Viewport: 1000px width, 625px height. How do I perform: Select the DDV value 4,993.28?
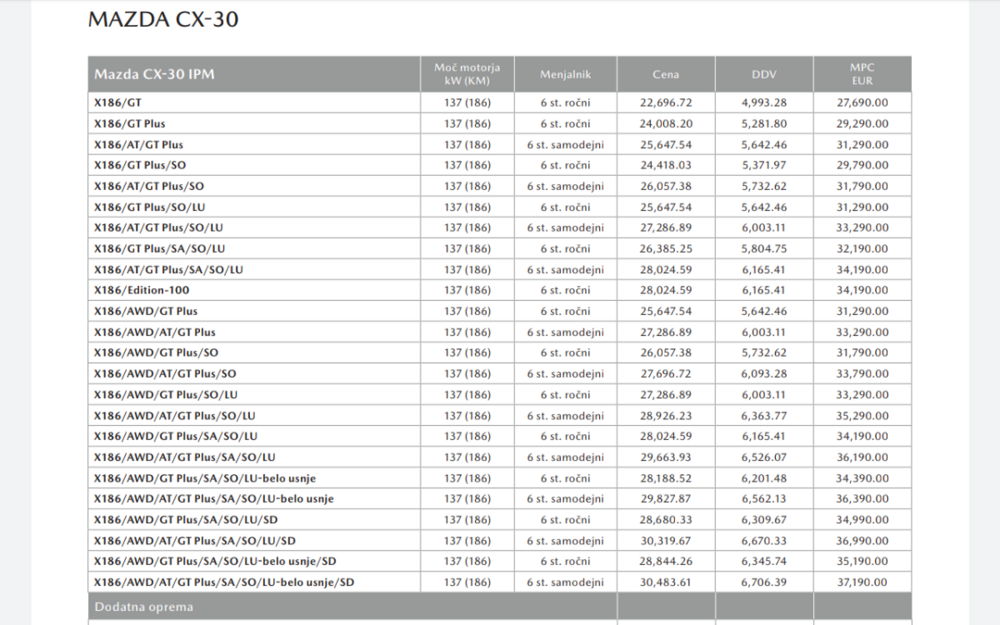766,102
